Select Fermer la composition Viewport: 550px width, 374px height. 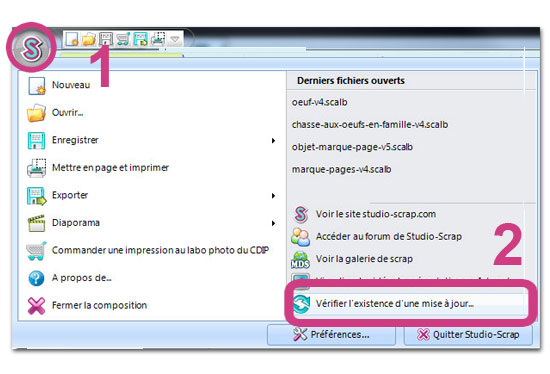99,305
